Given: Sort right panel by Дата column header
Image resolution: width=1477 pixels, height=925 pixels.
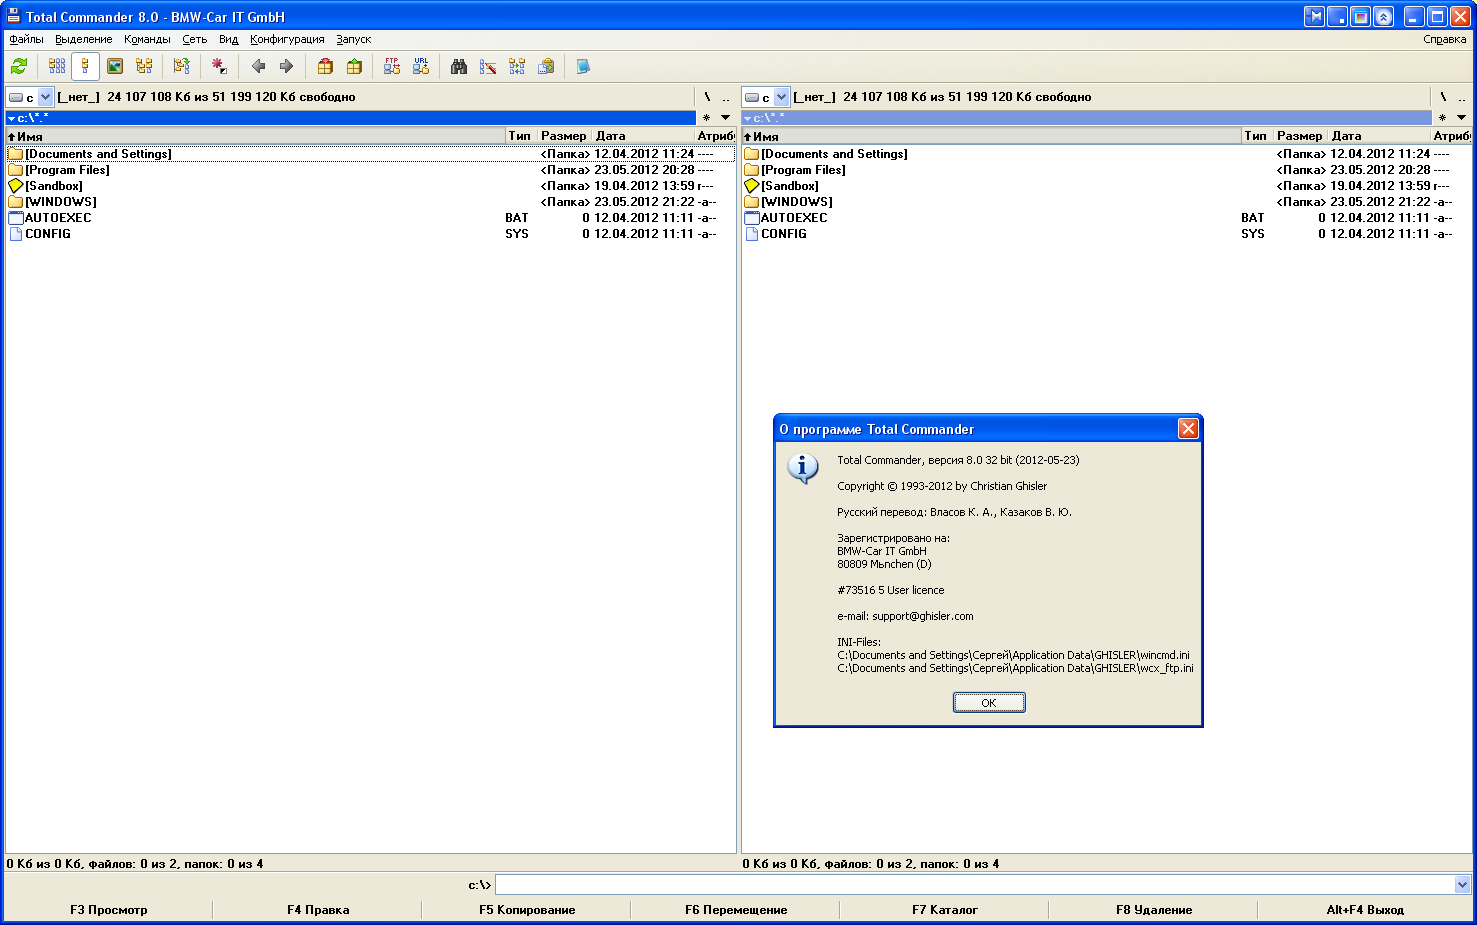Looking at the screenshot, I should point(1378,136).
